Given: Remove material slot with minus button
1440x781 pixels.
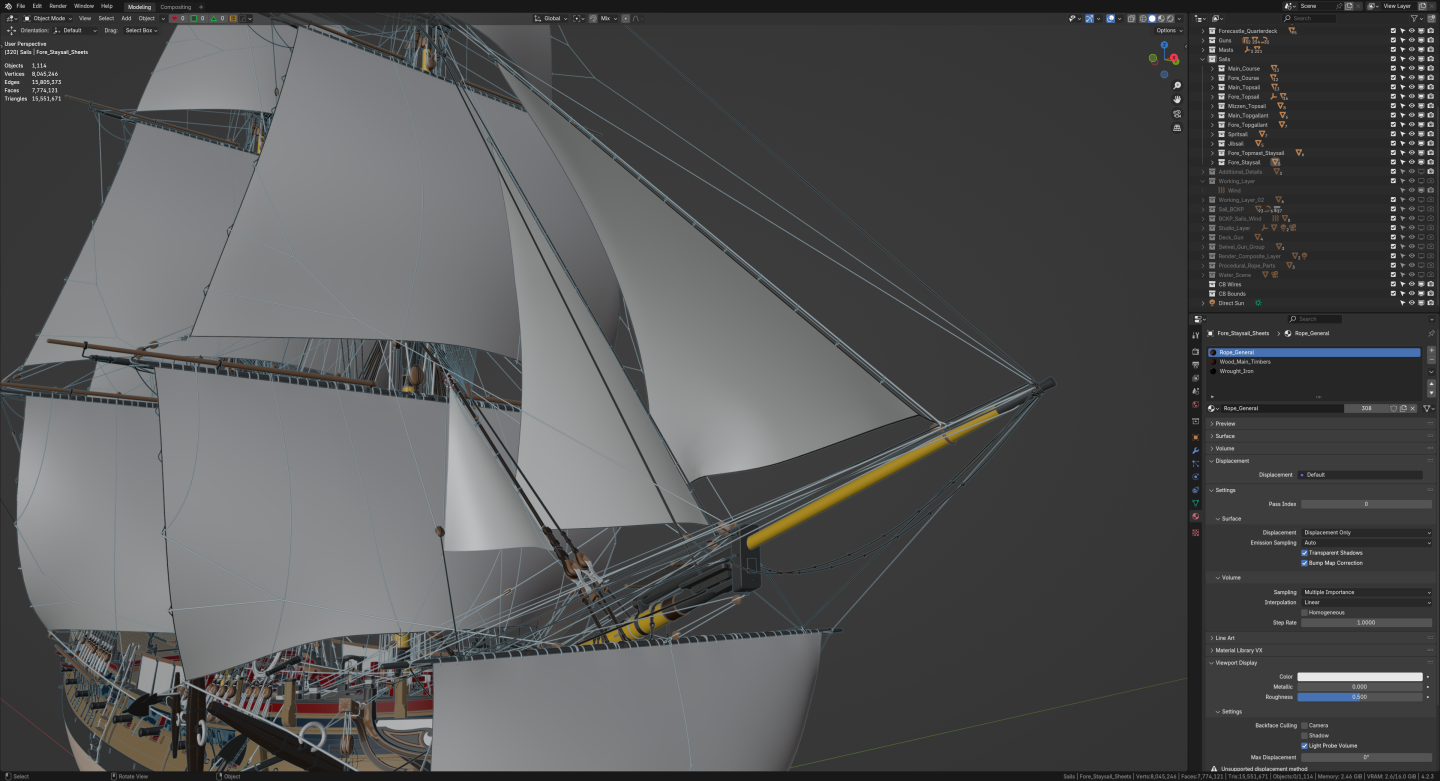Looking at the screenshot, I should point(1431,360).
